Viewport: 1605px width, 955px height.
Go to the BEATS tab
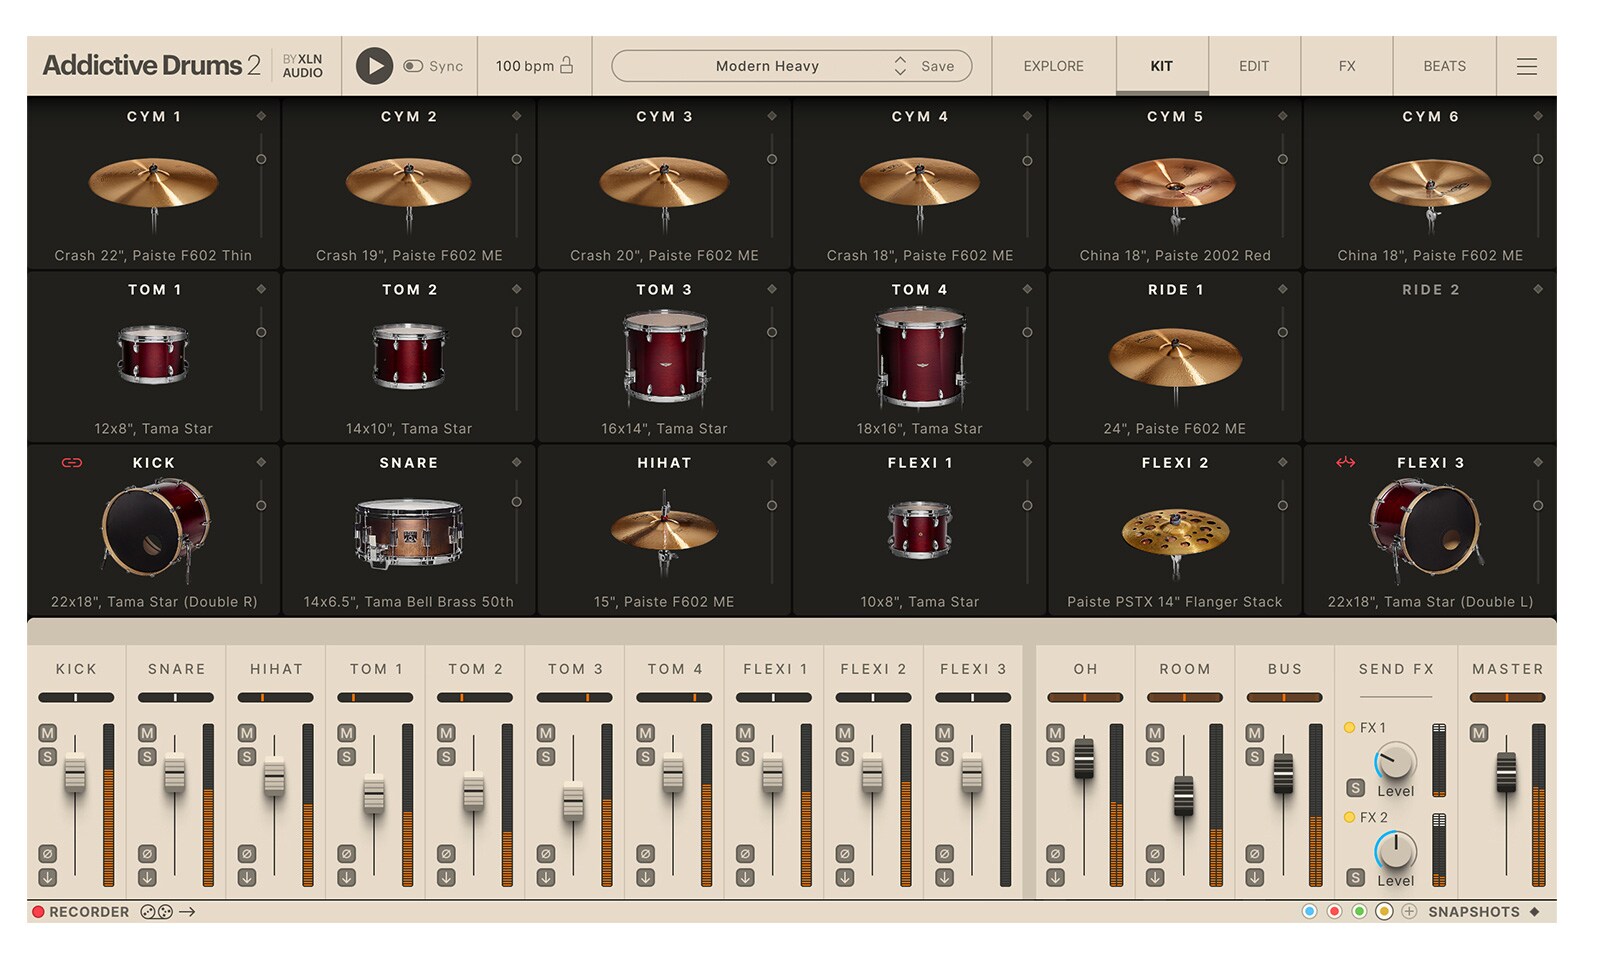tap(1444, 66)
